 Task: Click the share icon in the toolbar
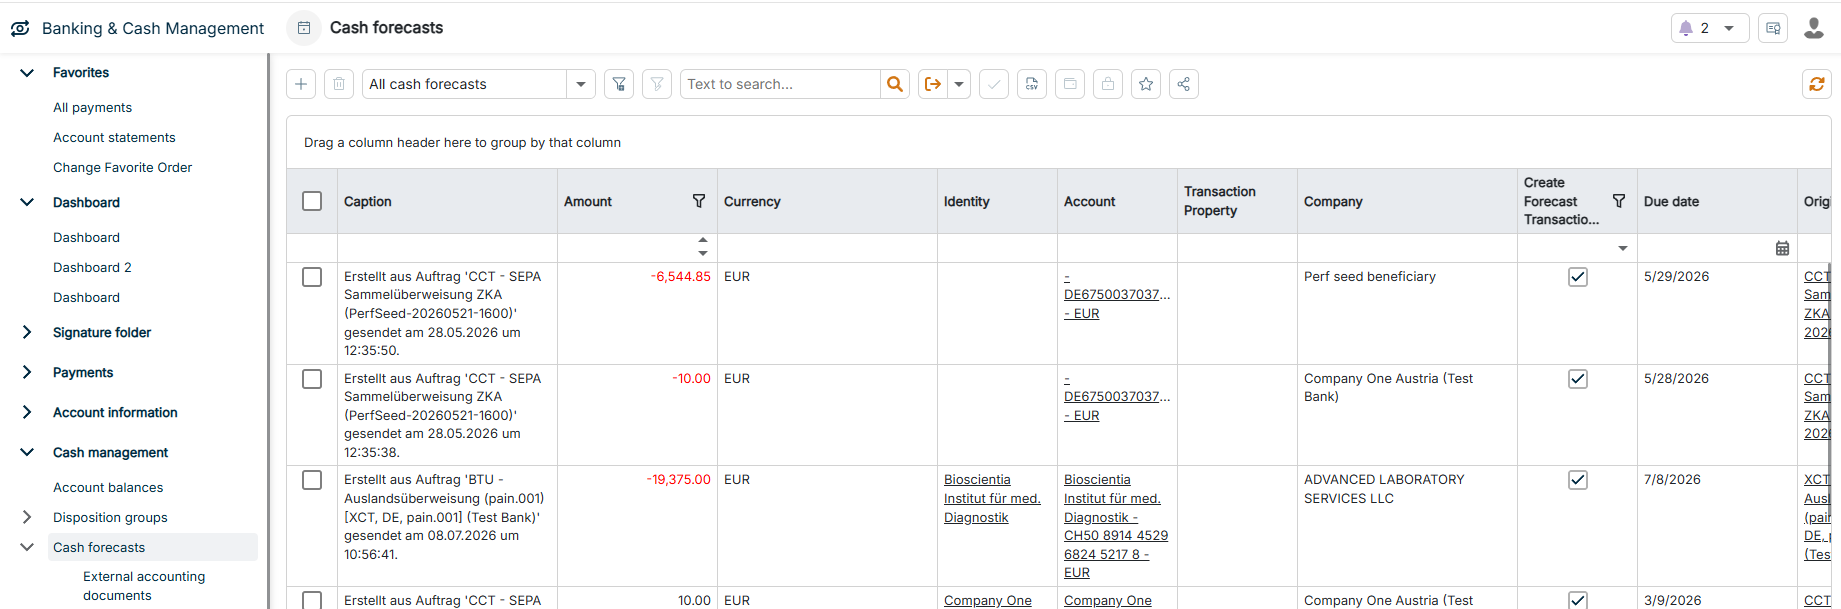pos(1184,84)
